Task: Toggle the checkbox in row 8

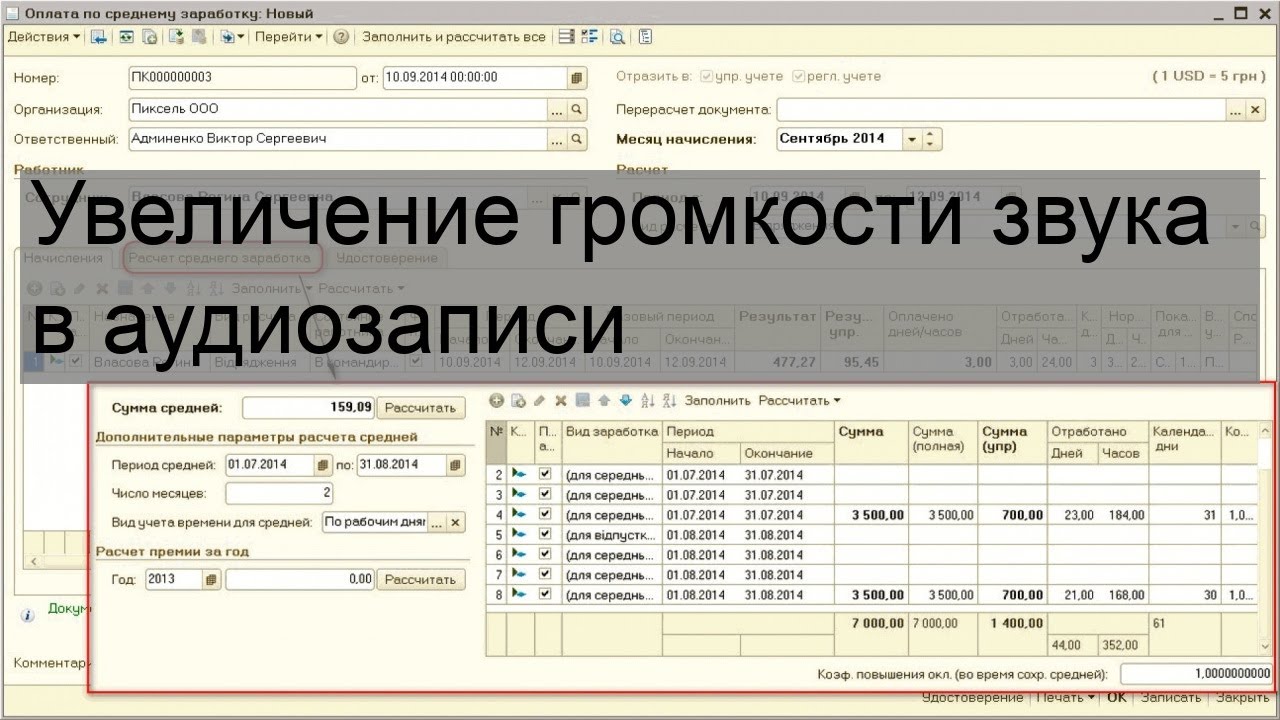Action: point(545,594)
